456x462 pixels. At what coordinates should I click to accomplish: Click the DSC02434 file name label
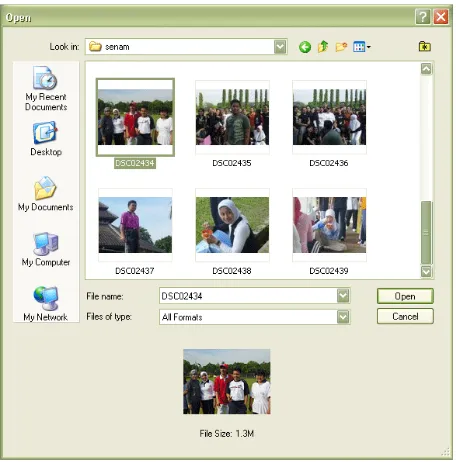coord(135,163)
